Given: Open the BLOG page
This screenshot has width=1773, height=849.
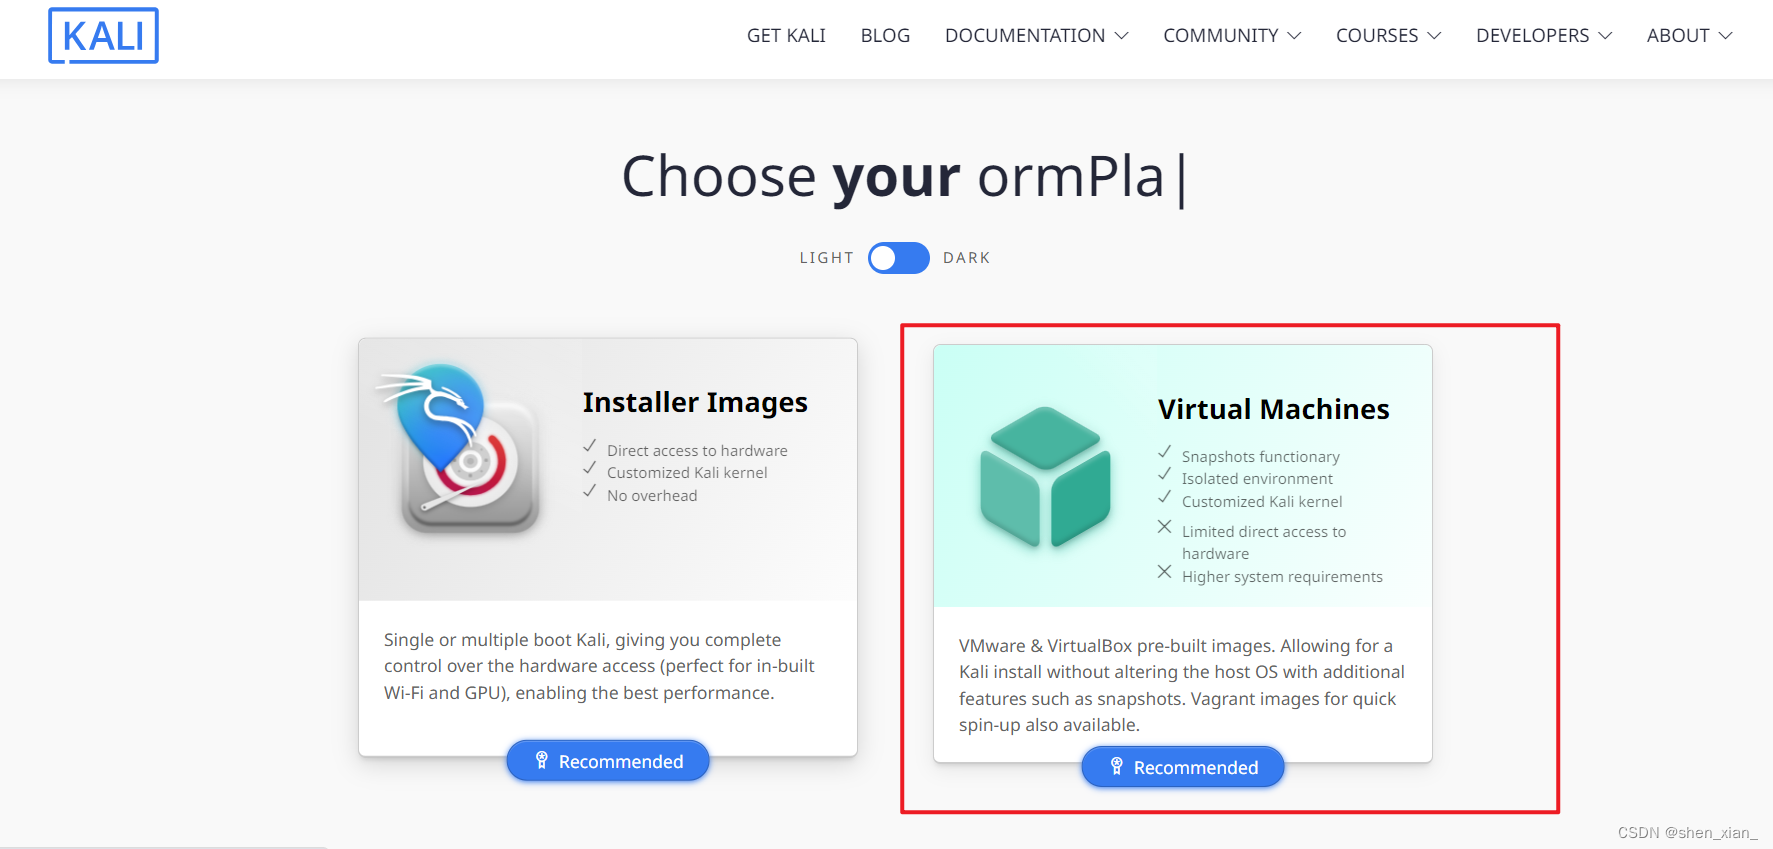Looking at the screenshot, I should pos(885,36).
